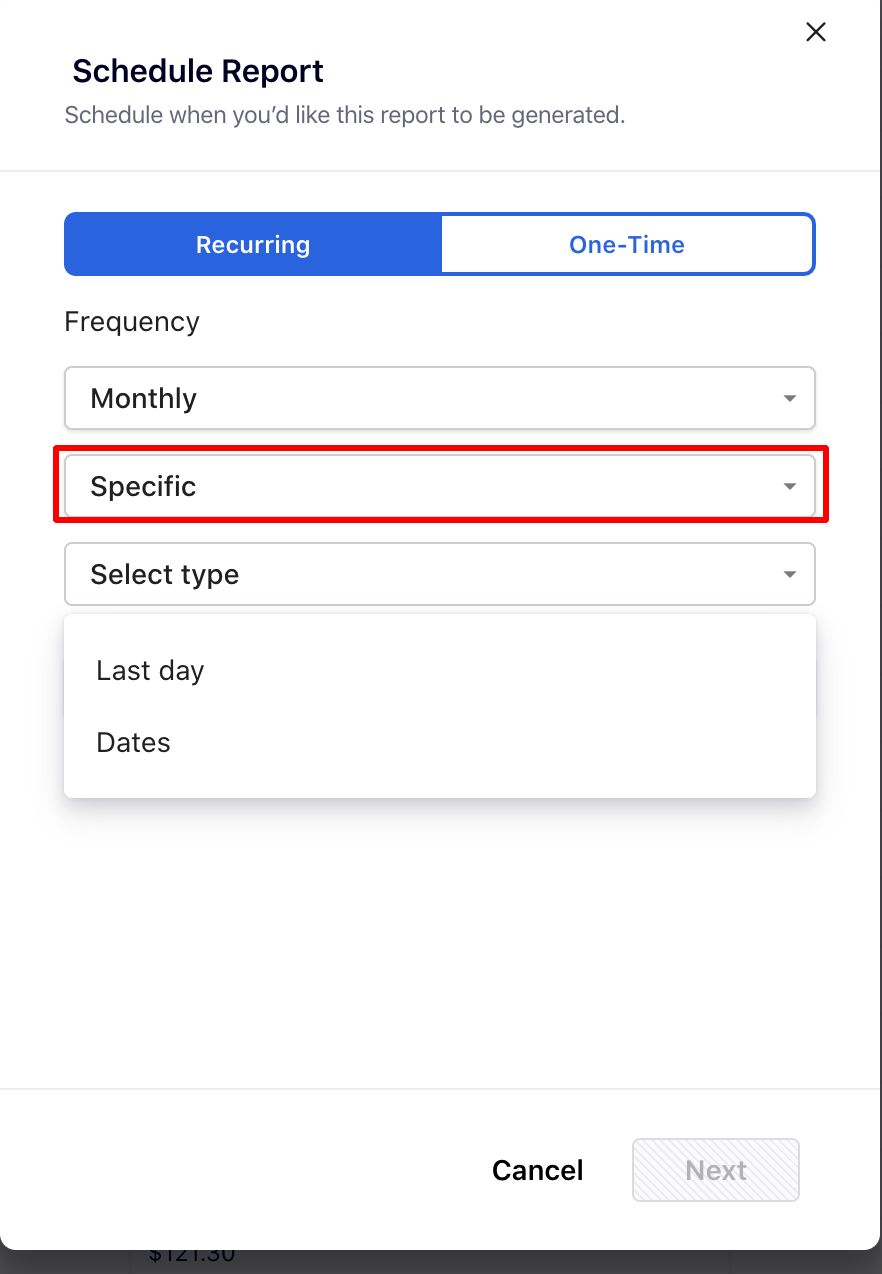Click the Specific dropdown caret arrow
This screenshot has height=1274, width=882.
[x=790, y=487]
